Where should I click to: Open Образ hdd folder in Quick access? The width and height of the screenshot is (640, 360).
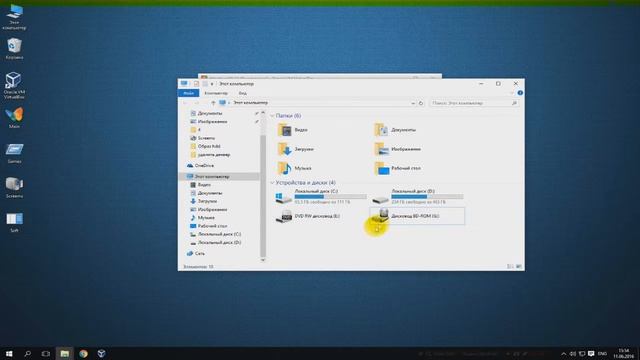tap(205, 146)
